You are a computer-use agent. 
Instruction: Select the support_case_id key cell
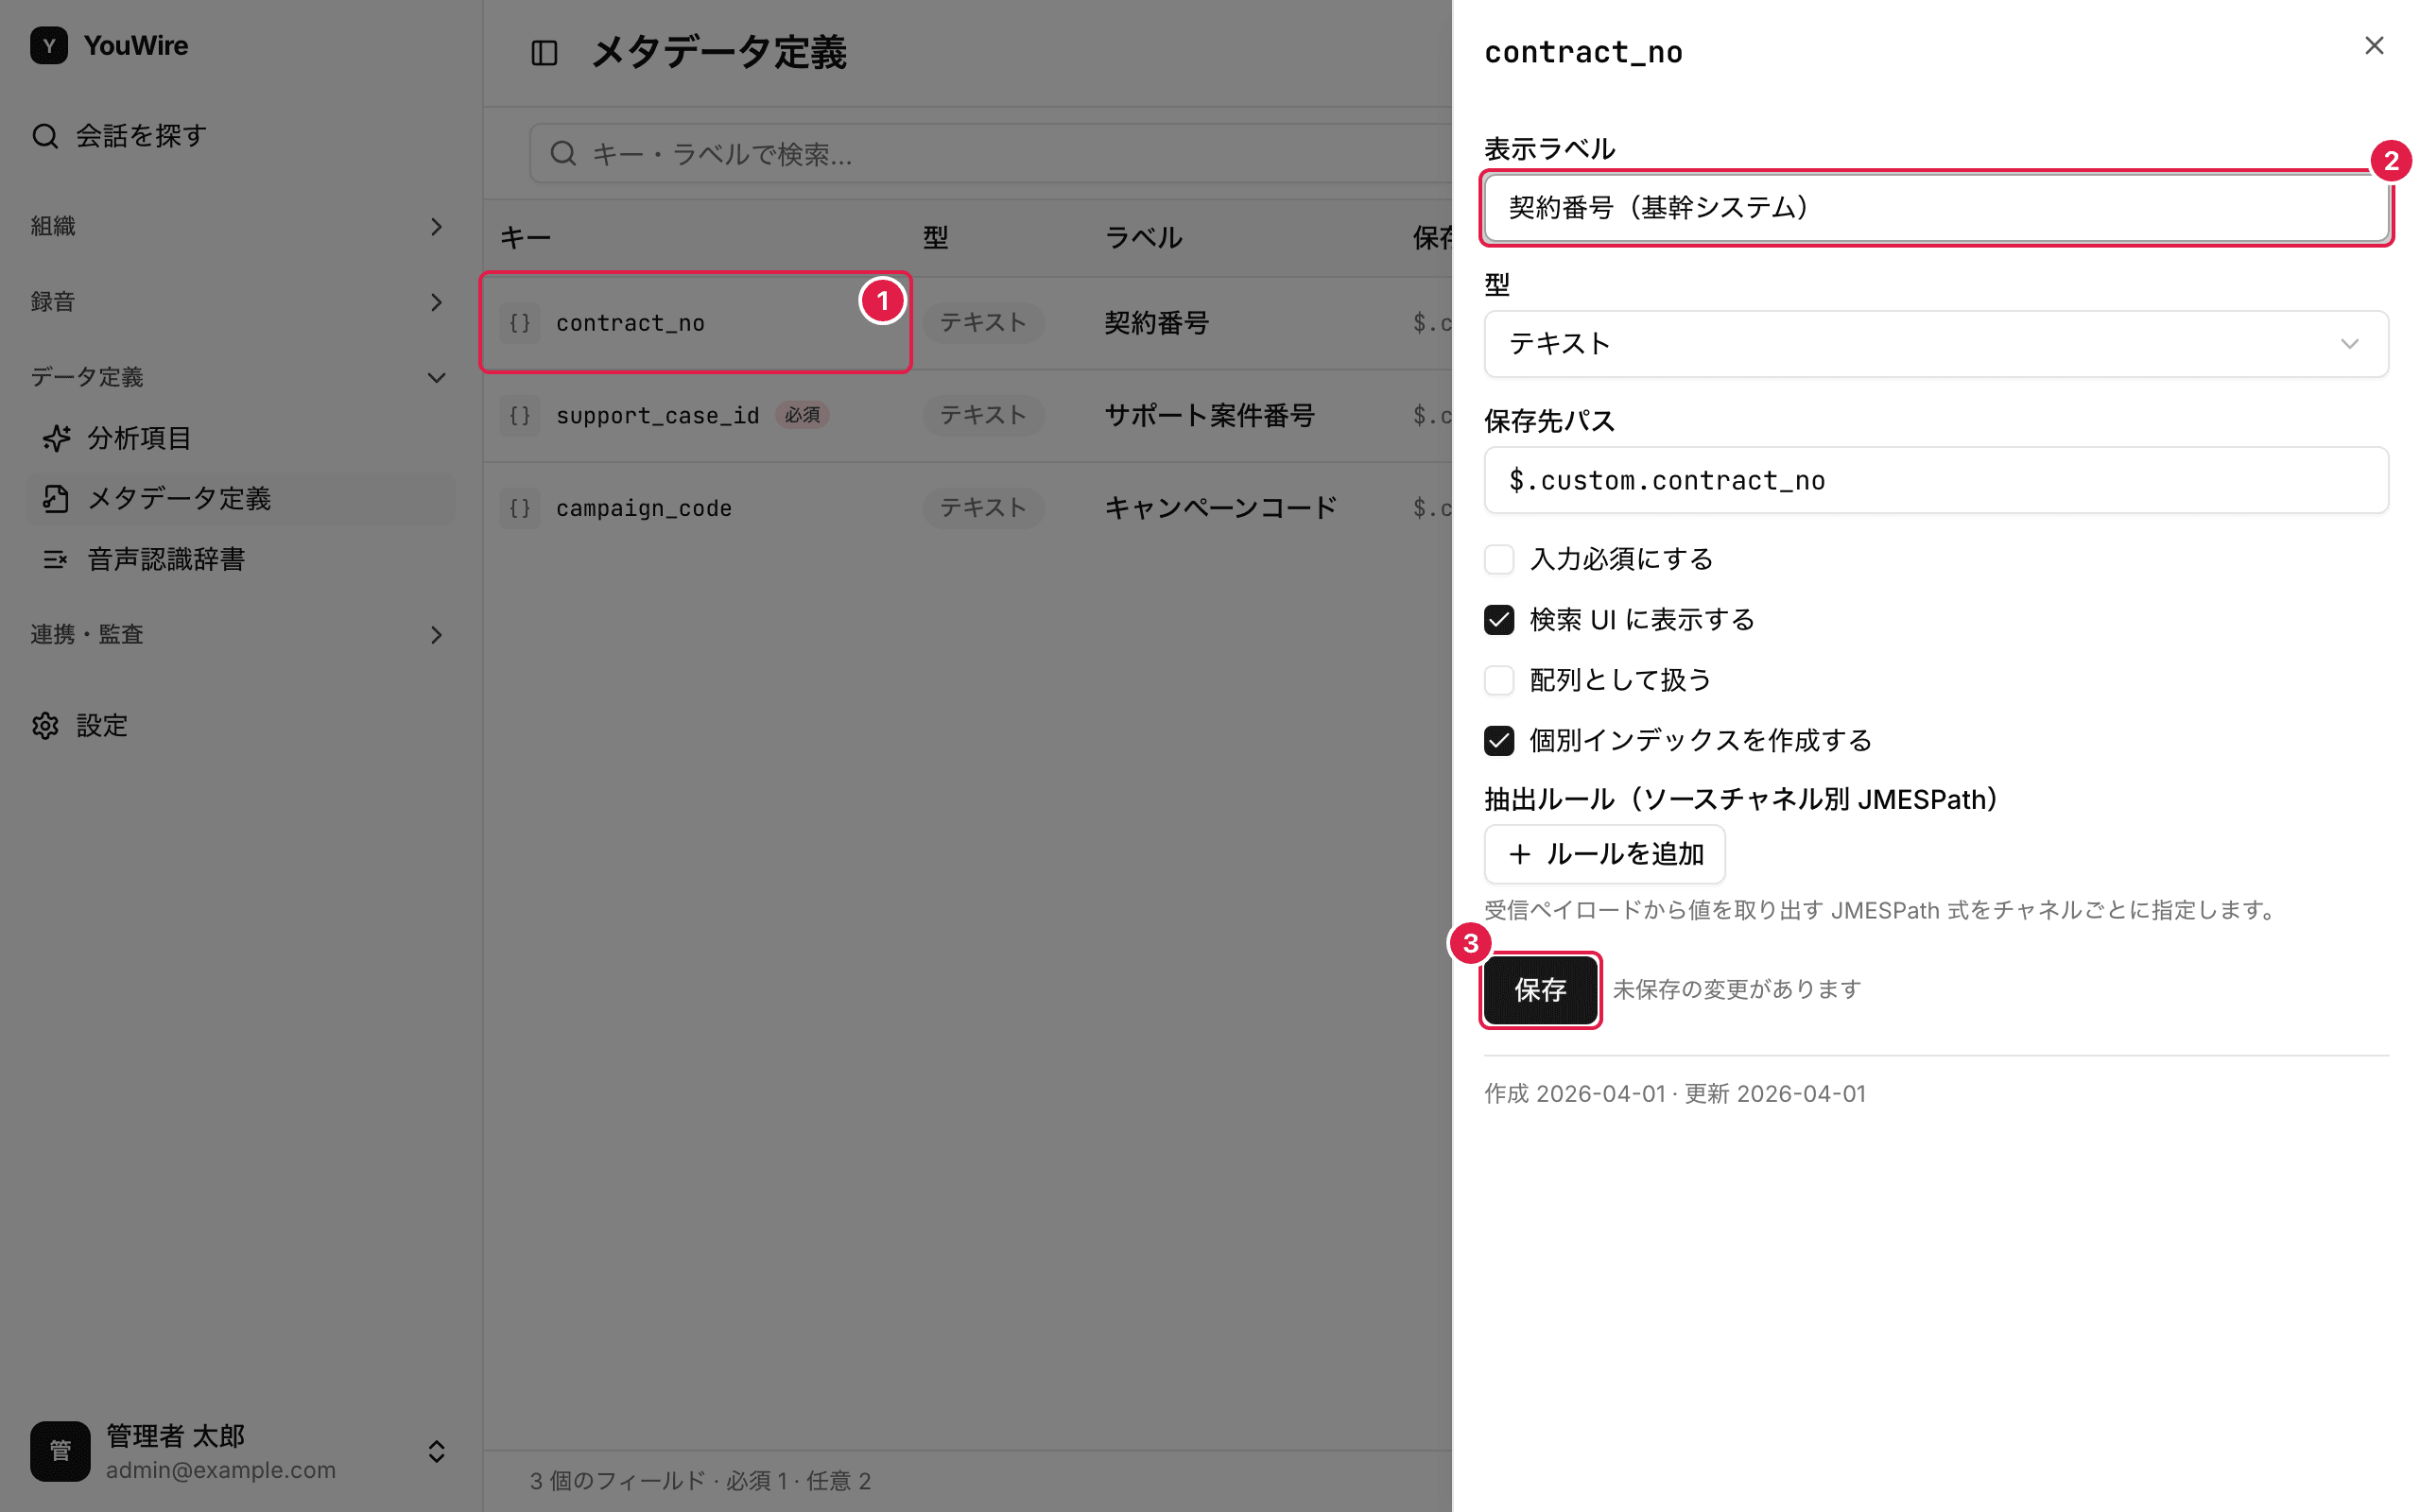(x=696, y=415)
